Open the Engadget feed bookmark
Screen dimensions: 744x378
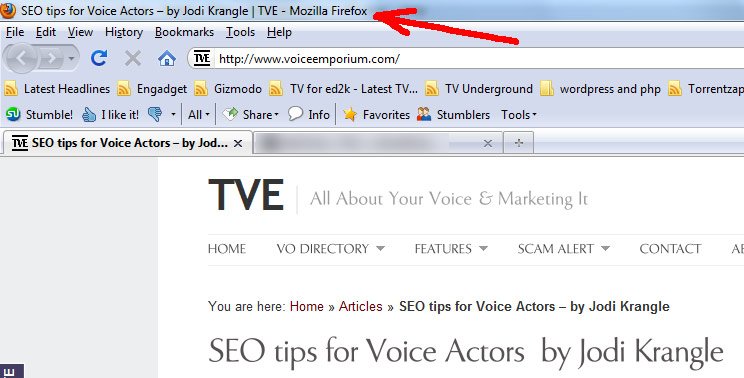tap(152, 89)
